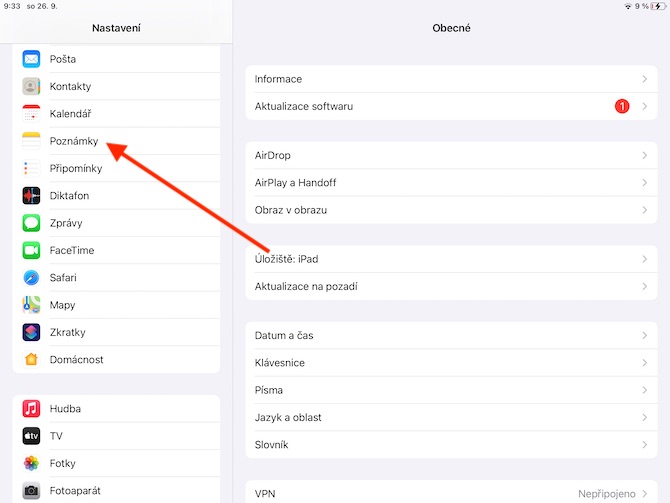Expand the Klávesnice row chevron
Screen dimensions: 670x503
click(x=645, y=363)
